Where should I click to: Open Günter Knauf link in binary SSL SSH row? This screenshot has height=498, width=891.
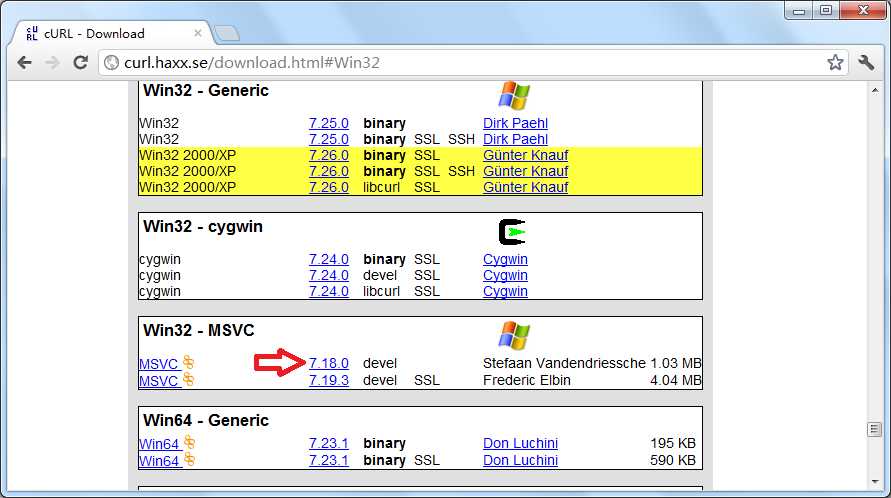click(526, 171)
